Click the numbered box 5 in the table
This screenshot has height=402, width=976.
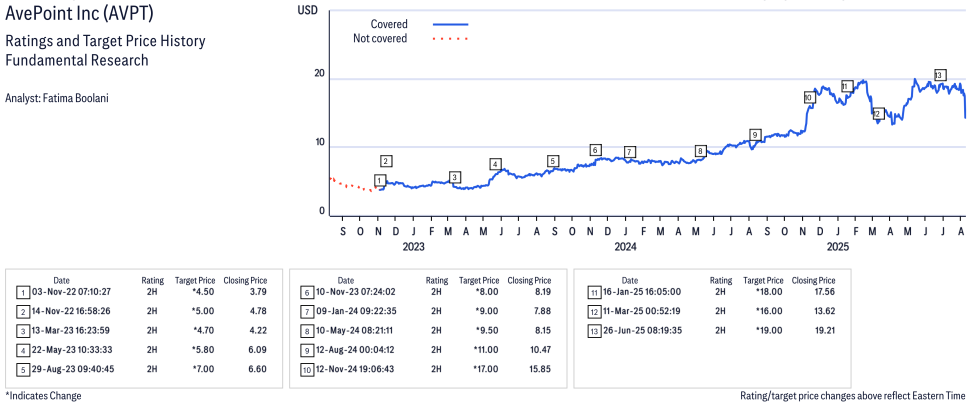pyautogui.click(x=22, y=370)
